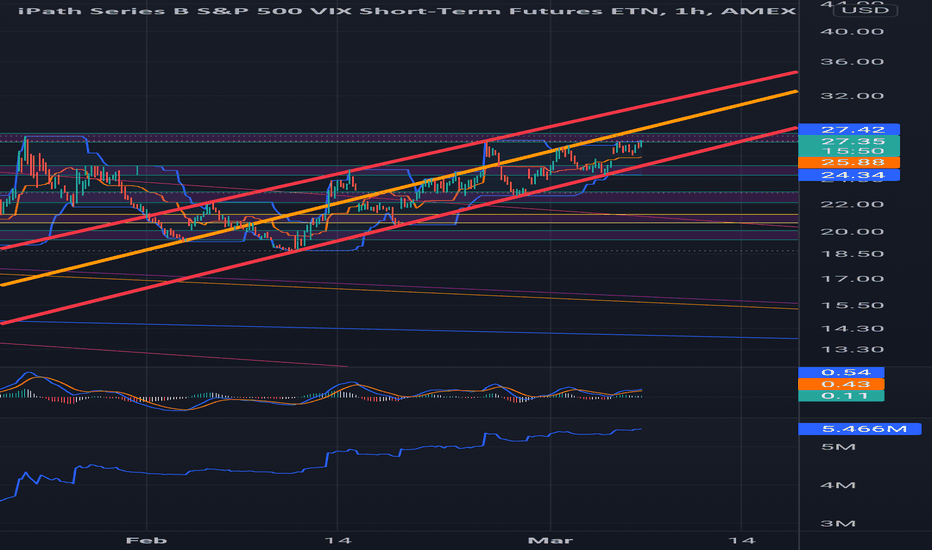
Task: Open the USD currency selector
Action: (865, 10)
